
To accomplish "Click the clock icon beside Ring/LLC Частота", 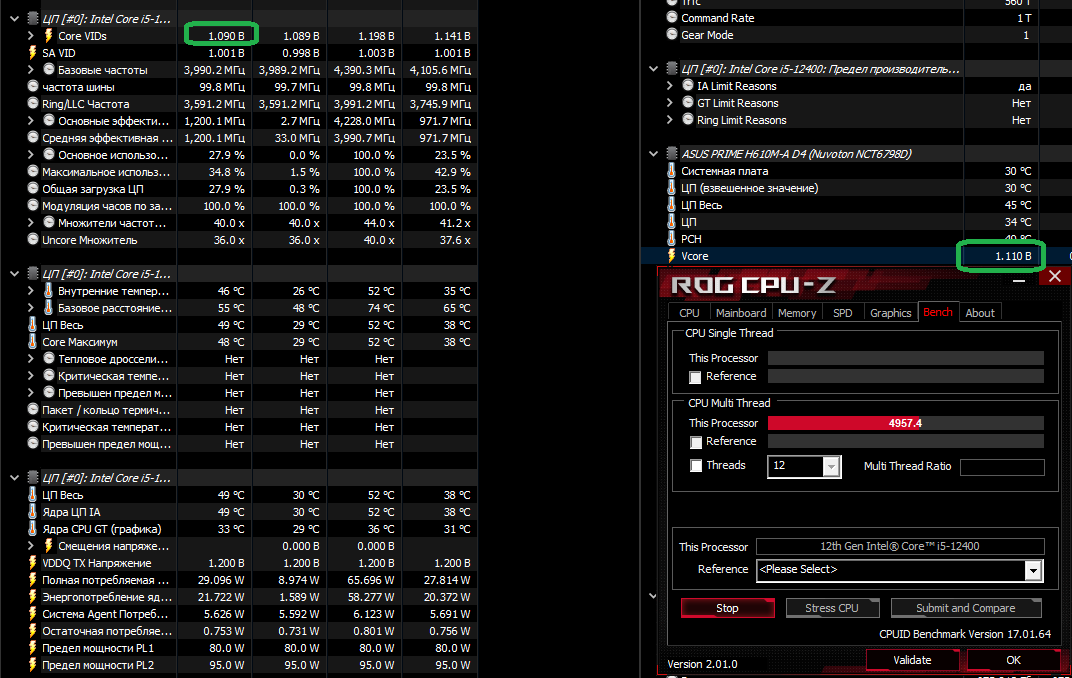I will click(32, 103).
